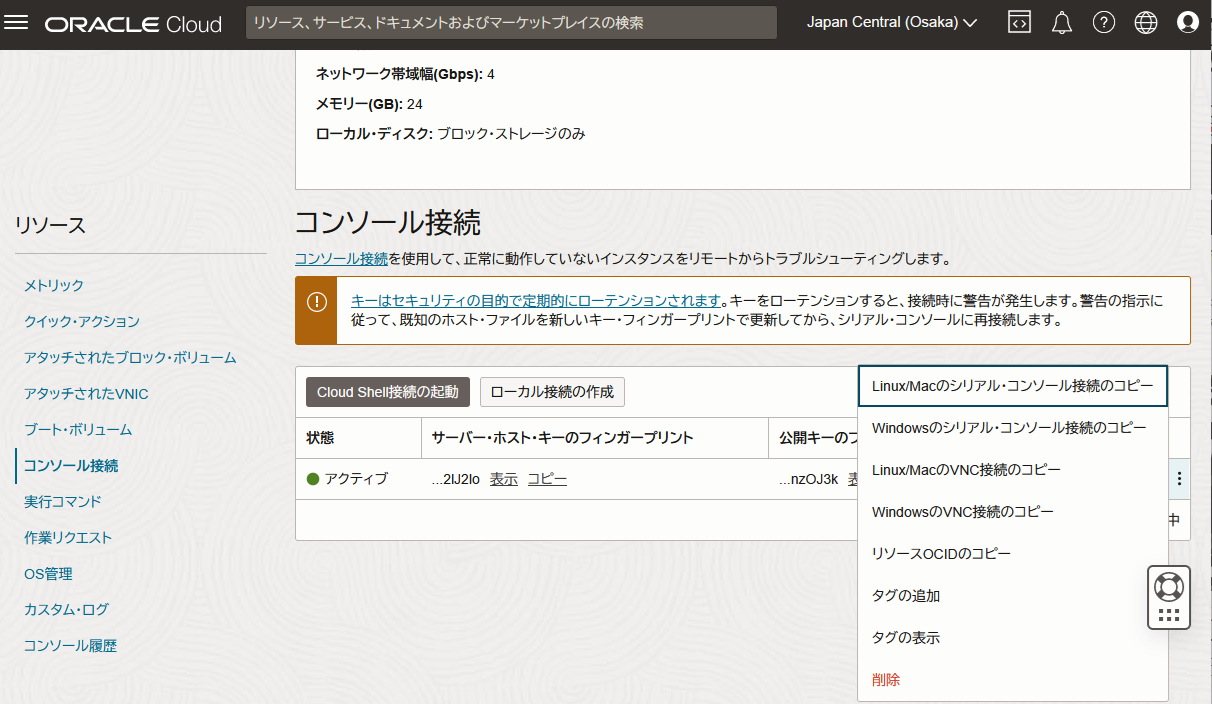
Task: Click コピー link next to fingerprint
Action: point(547,479)
